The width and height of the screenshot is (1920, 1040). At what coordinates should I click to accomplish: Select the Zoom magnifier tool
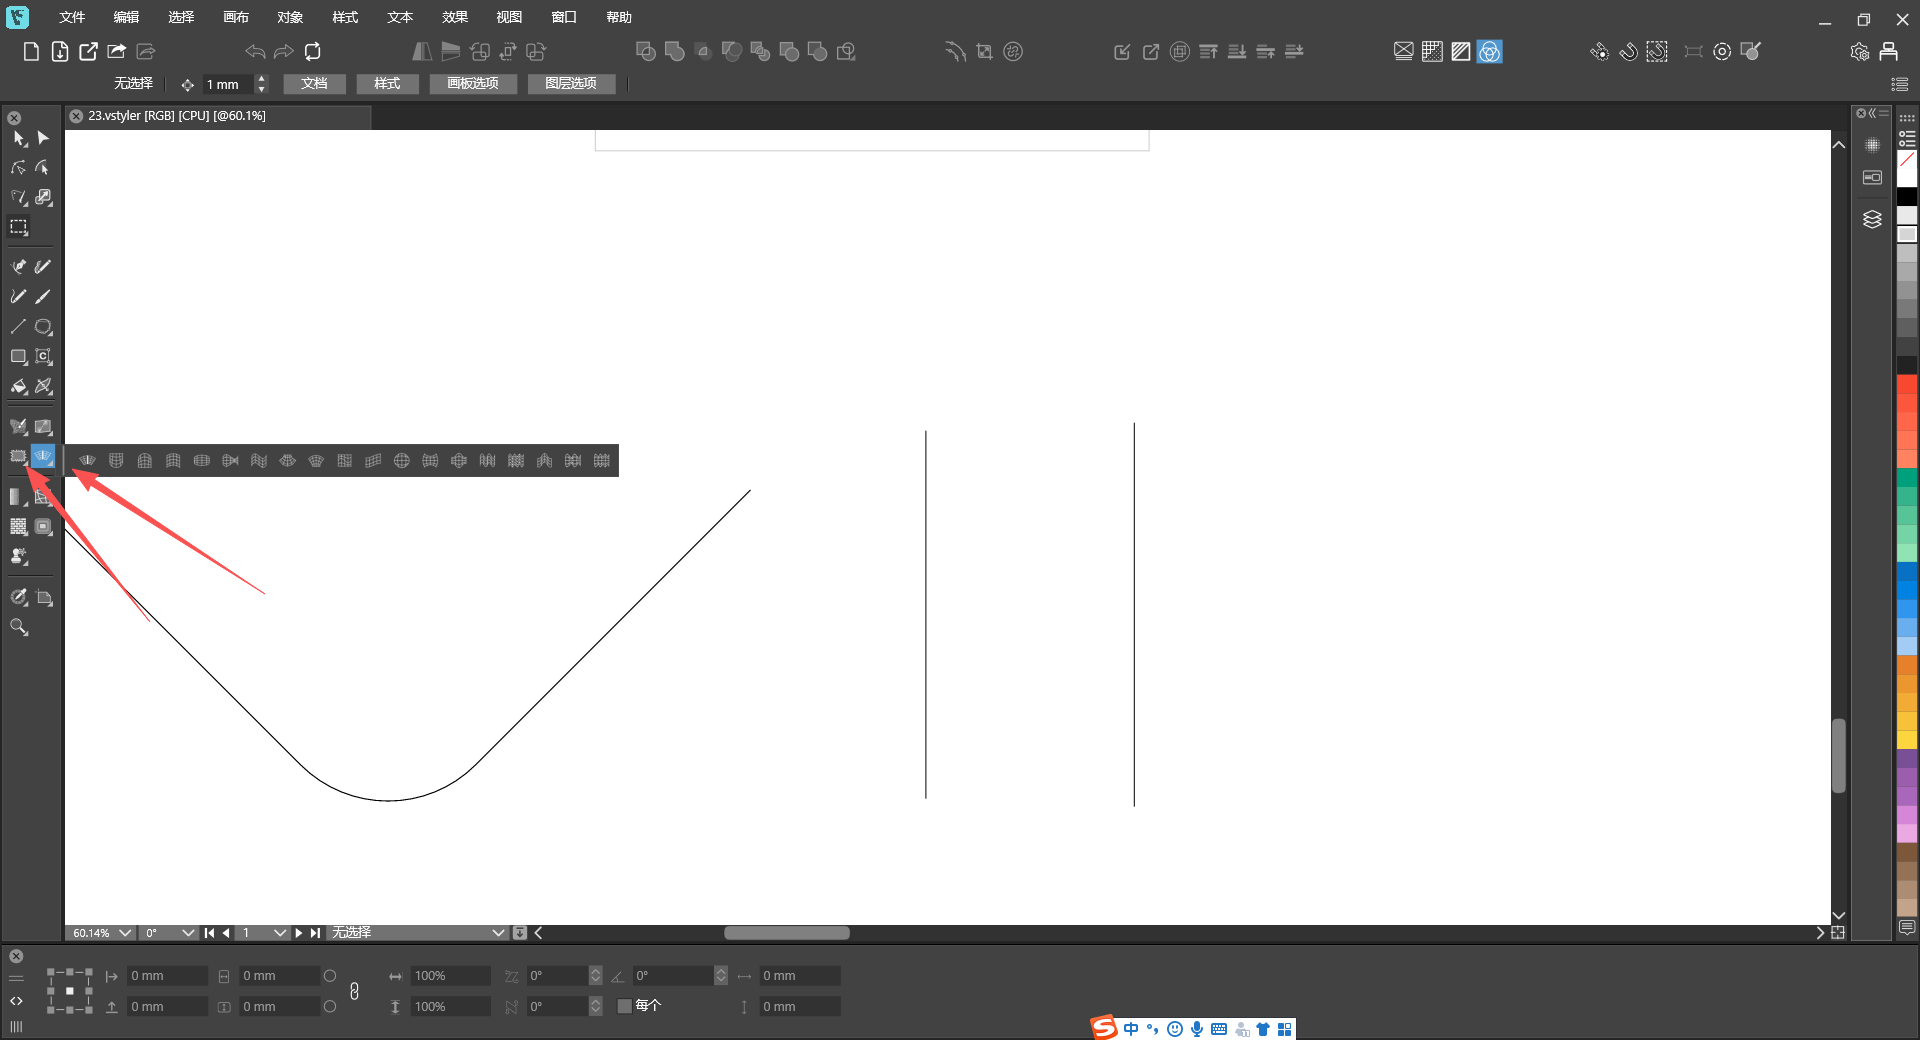click(x=19, y=627)
